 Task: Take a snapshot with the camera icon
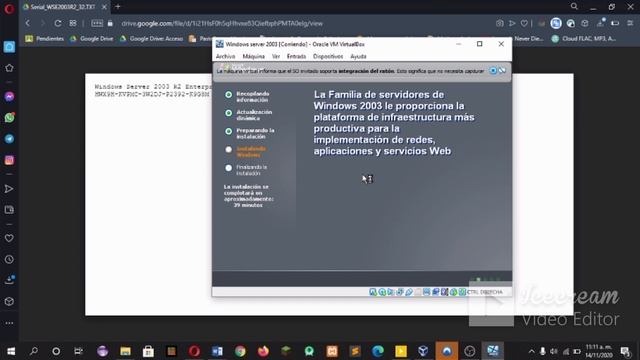[500, 23]
